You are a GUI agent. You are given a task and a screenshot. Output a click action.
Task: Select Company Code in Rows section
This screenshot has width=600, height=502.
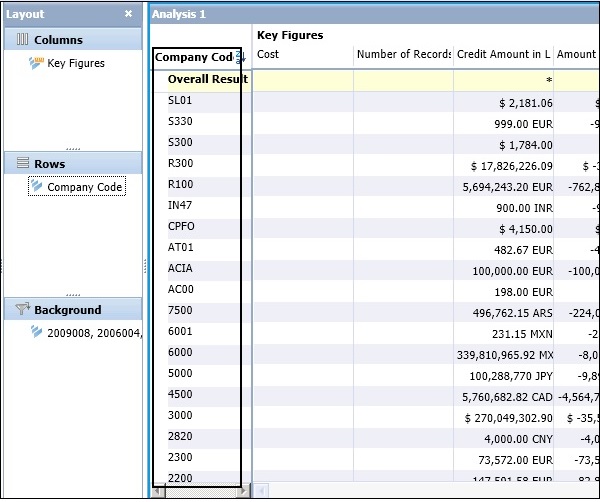coord(84,187)
